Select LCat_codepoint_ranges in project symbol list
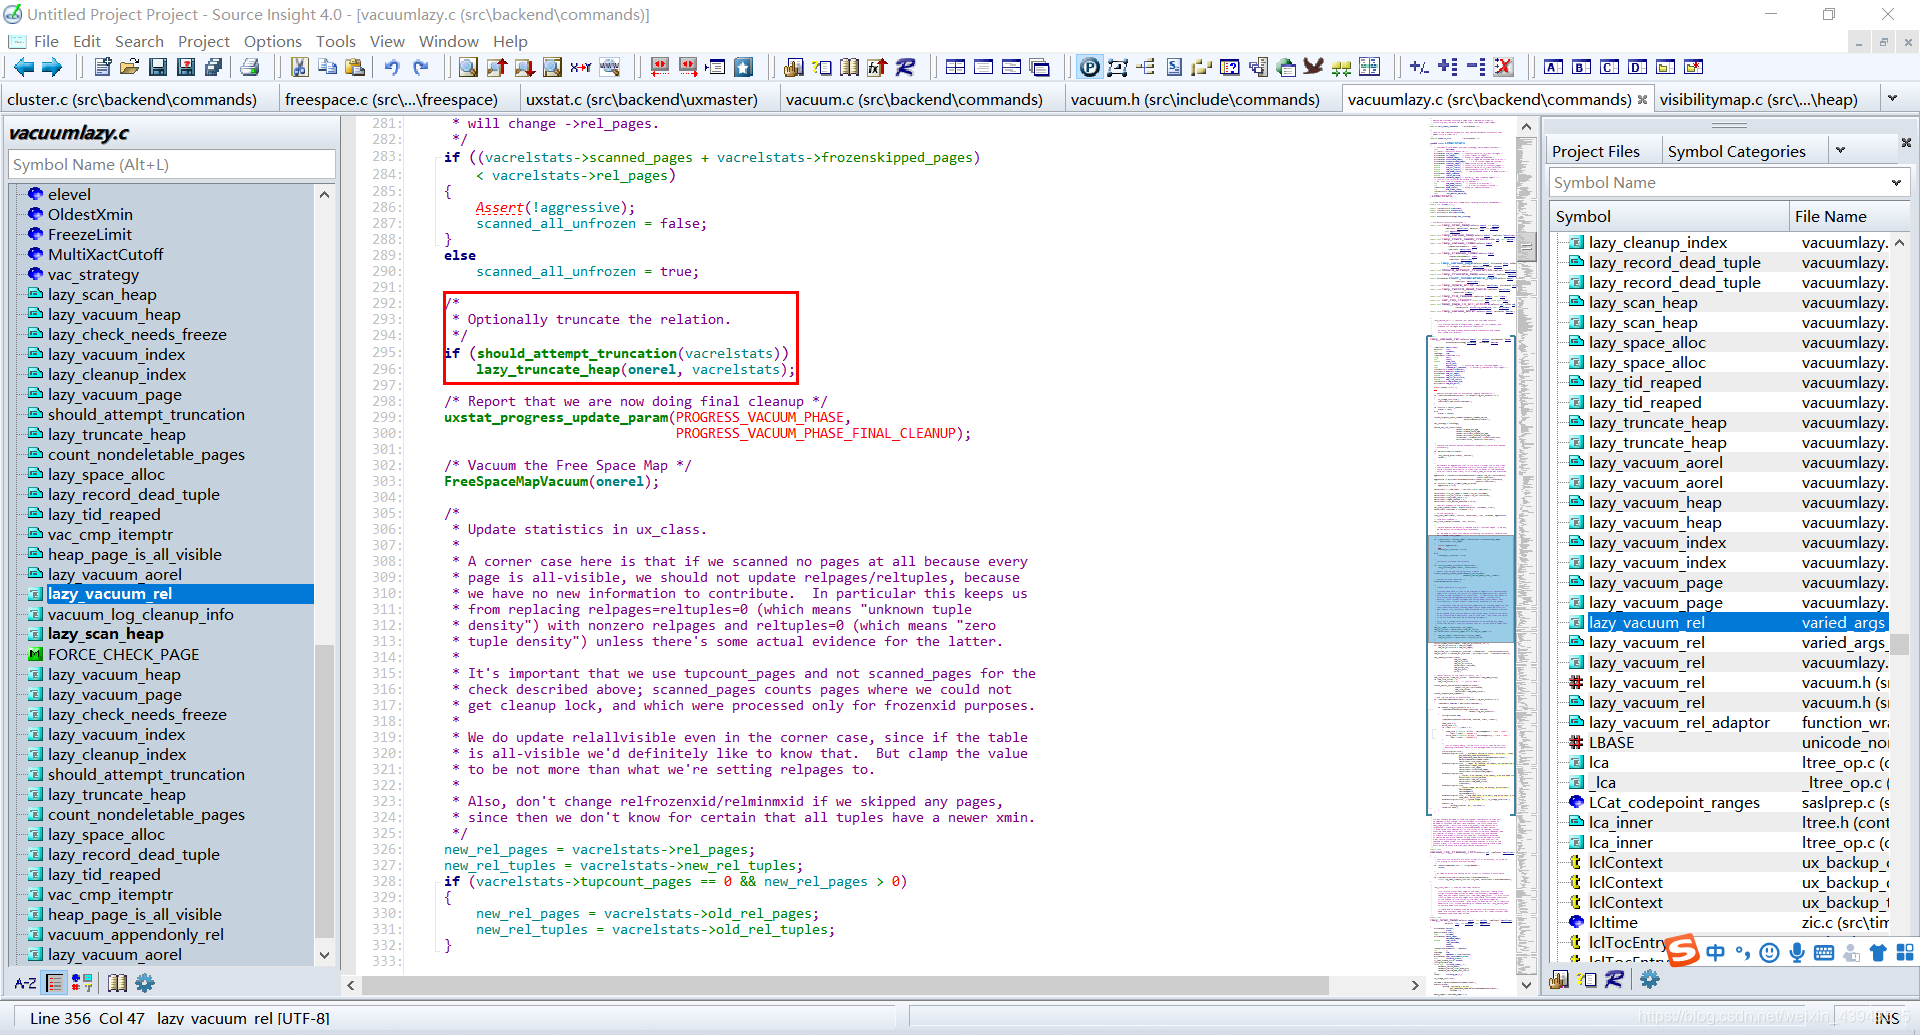The image size is (1920, 1035). 1674,802
